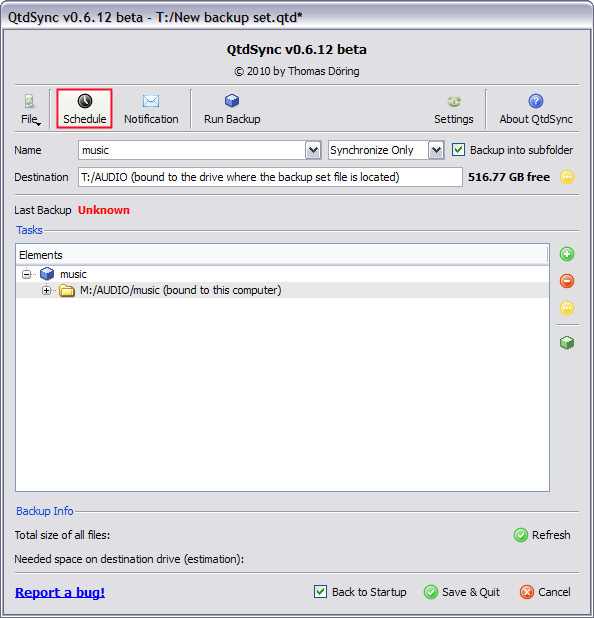Screen dimensions: 594x618
Task: Open the Name dropdown arrow
Action: [313, 150]
